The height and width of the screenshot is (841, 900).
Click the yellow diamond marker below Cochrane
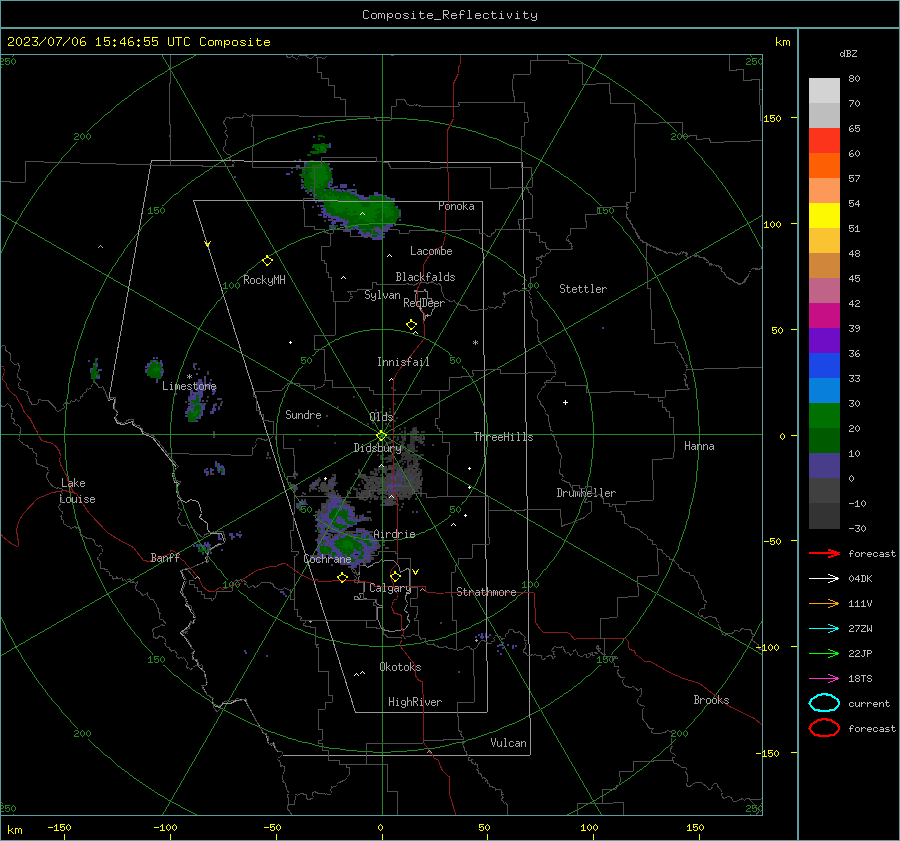(343, 577)
